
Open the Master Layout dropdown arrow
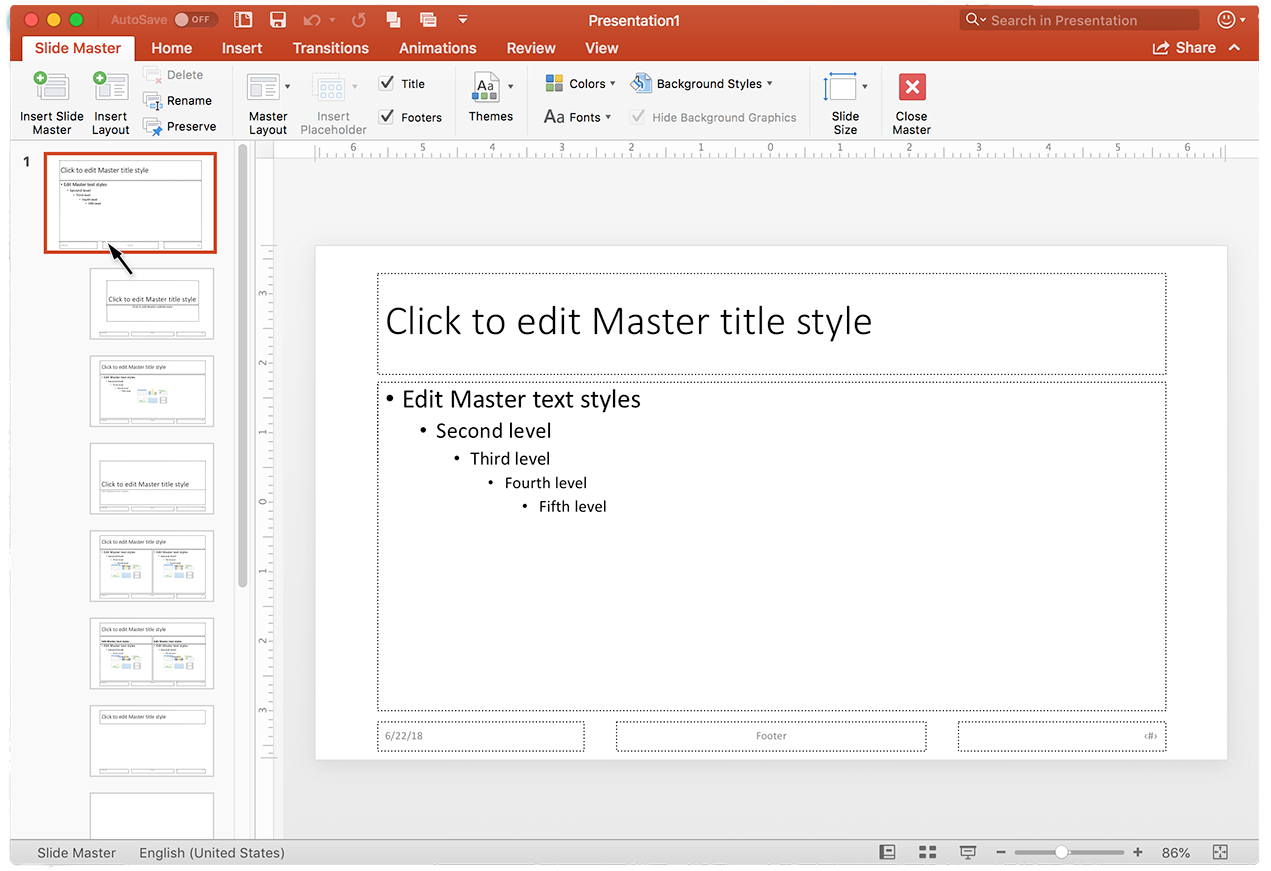point(288,87)
